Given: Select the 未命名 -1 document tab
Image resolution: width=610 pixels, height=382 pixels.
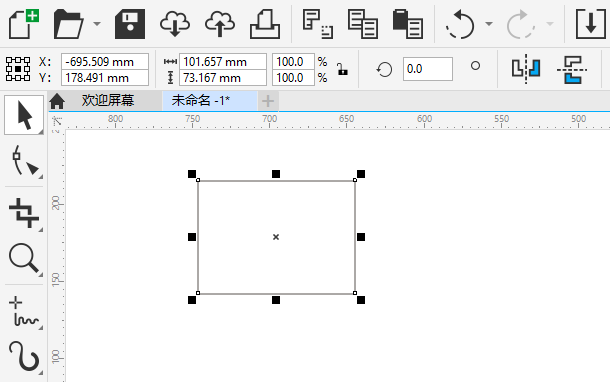Looking at the screenshot, I should 201,101.
